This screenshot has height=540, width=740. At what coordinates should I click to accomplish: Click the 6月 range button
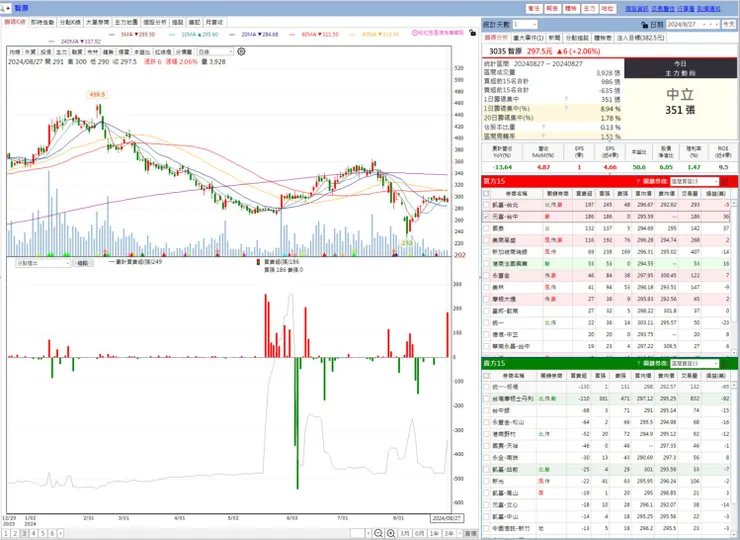(420, 533)
